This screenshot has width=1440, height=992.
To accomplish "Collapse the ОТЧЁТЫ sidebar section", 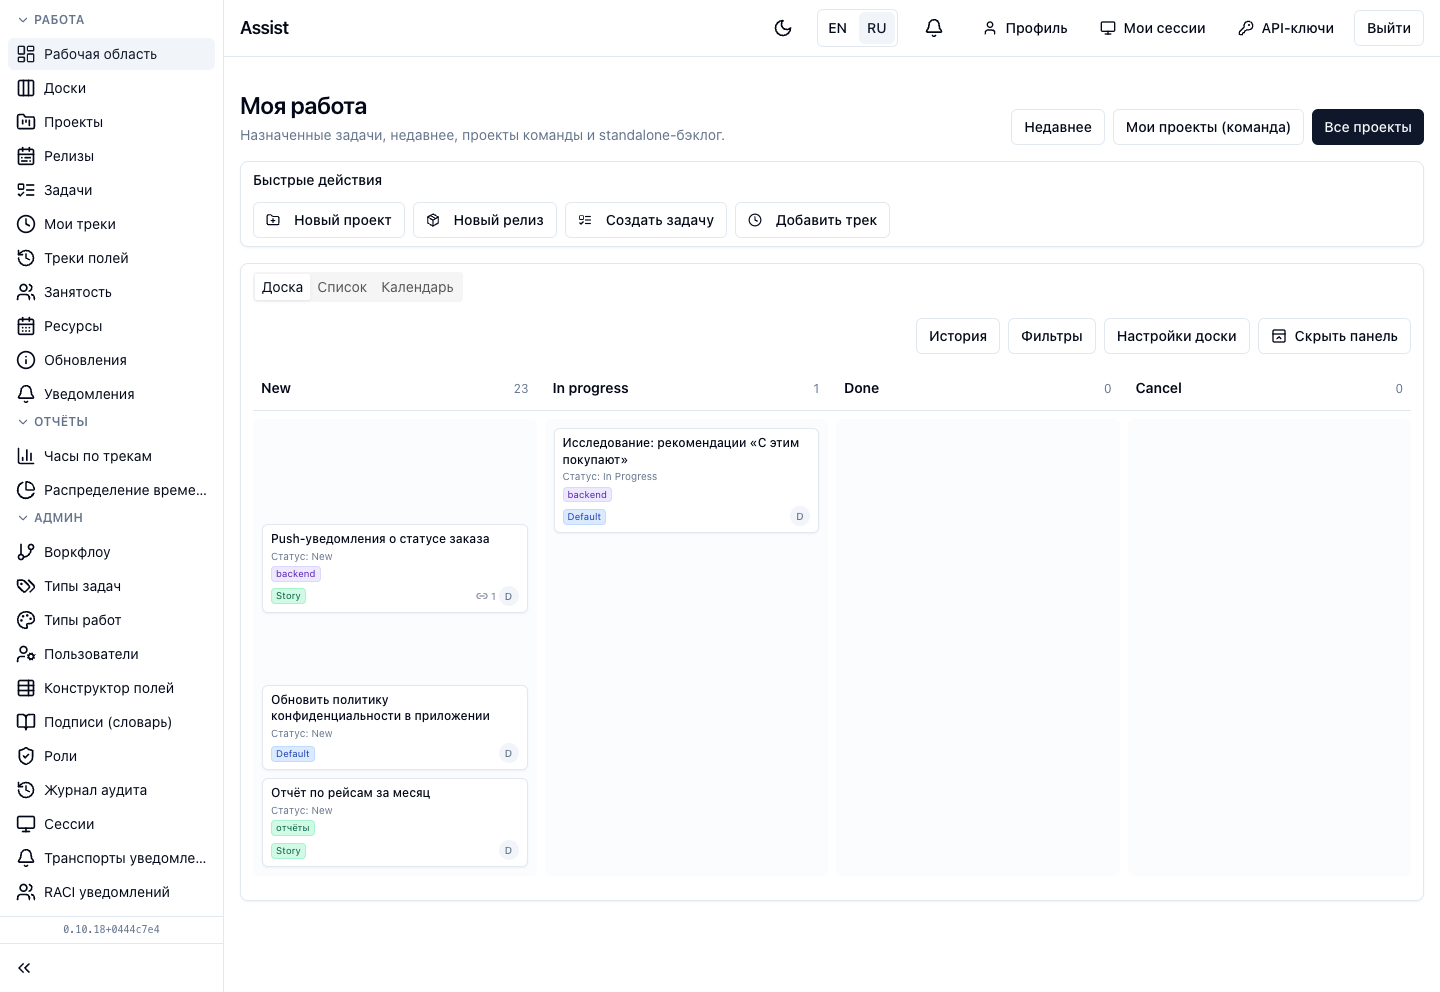I will pos(53,422).
